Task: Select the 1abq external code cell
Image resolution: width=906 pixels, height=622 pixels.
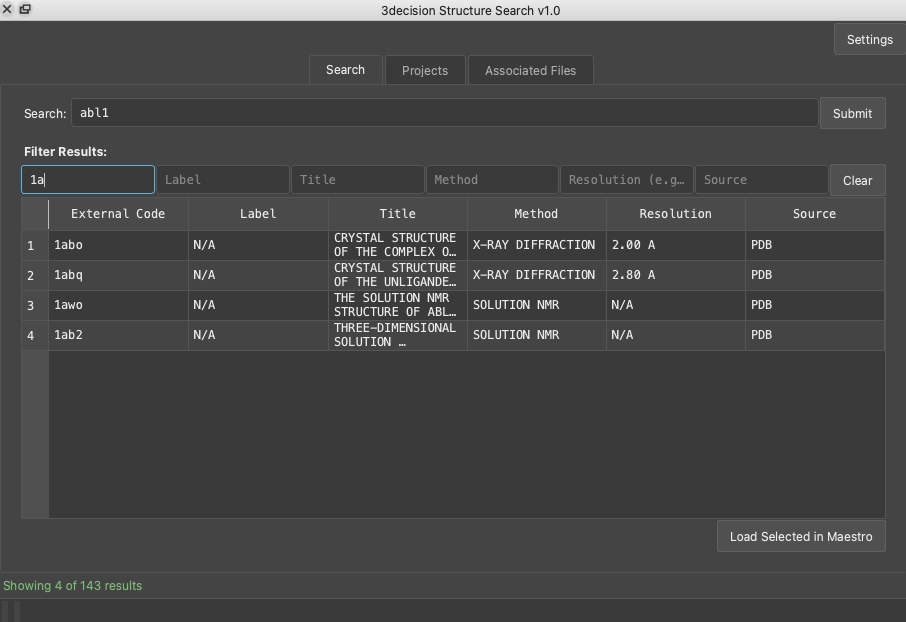Action: click(118, 275)
